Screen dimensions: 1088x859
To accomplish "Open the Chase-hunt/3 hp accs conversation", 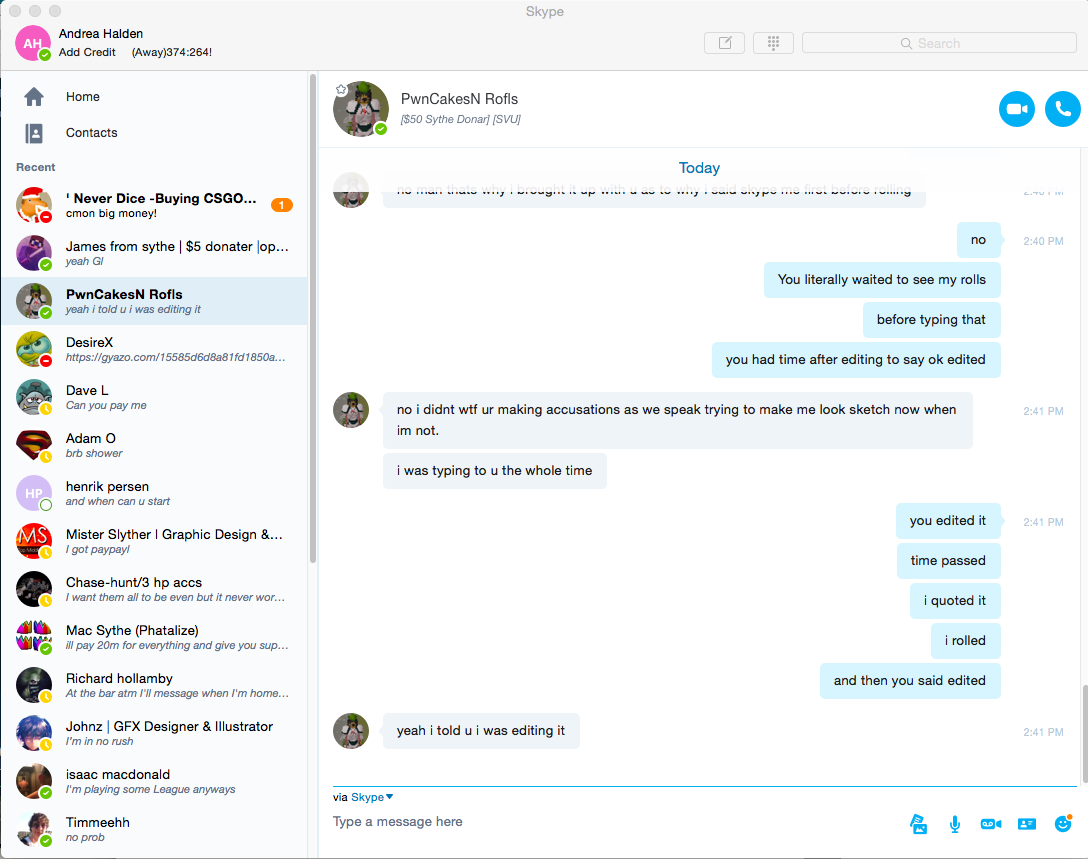I will [x=154, y=588].
